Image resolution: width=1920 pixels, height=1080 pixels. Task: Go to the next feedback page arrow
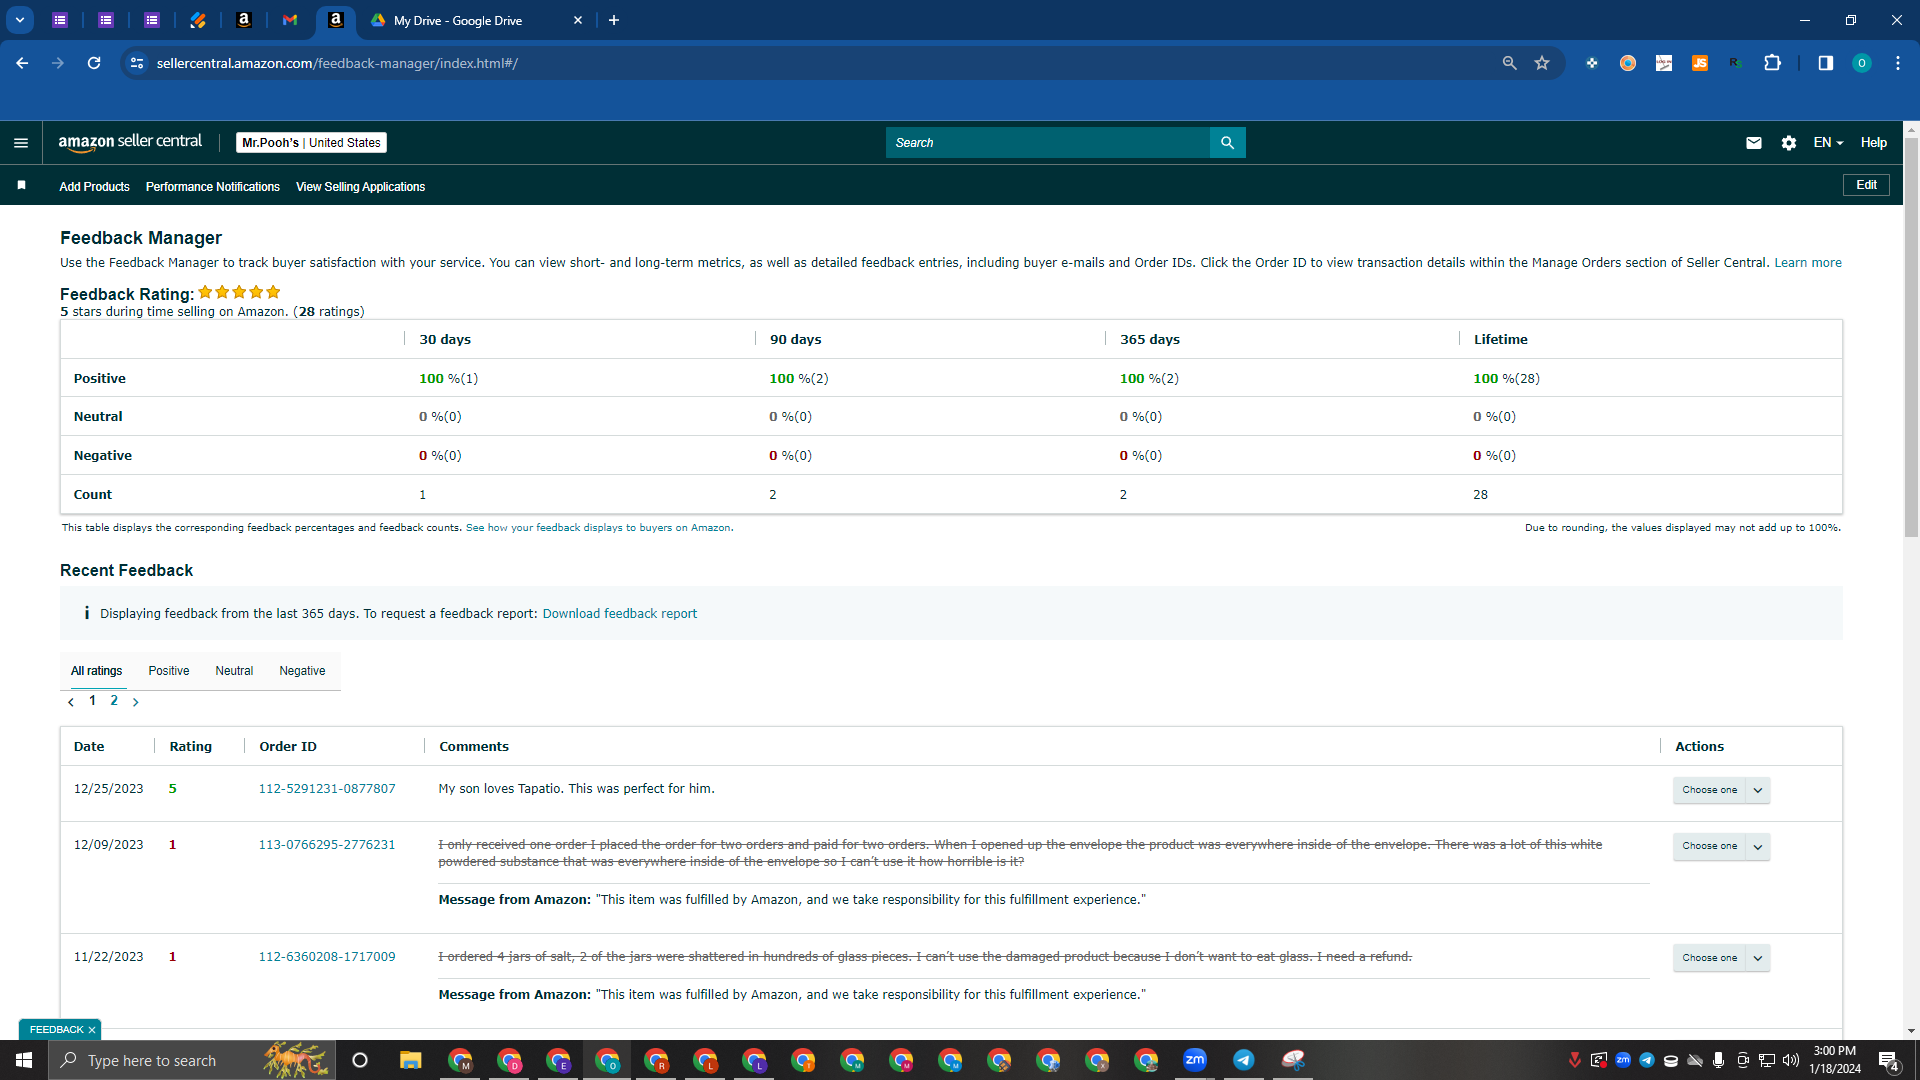coord(136,702)
